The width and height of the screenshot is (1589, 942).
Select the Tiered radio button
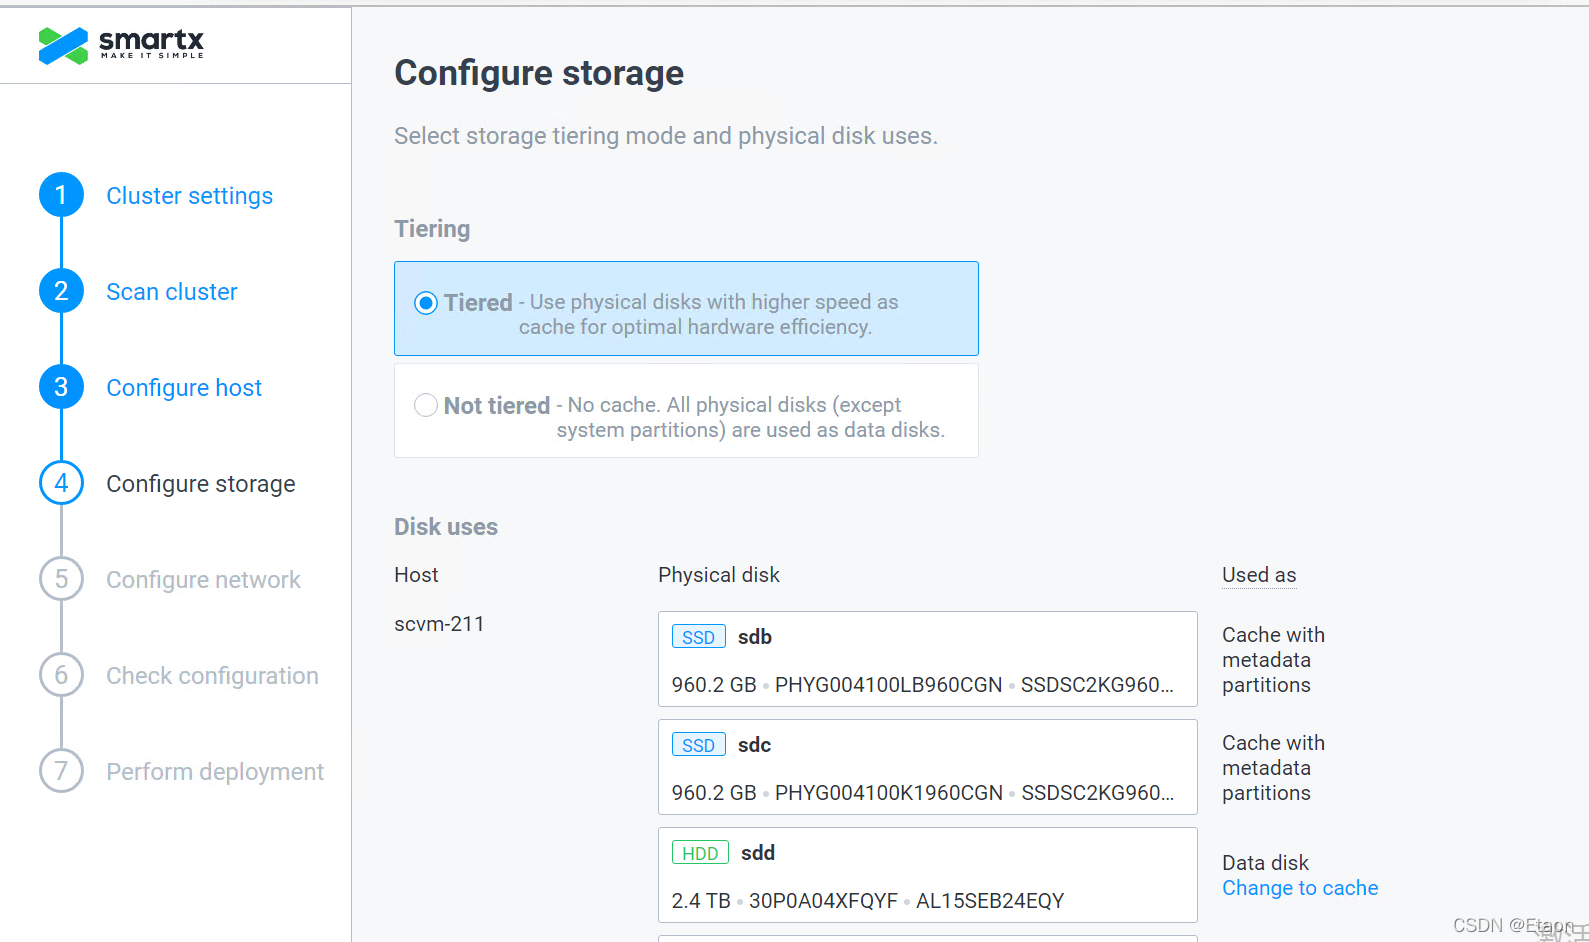point(426,303)
